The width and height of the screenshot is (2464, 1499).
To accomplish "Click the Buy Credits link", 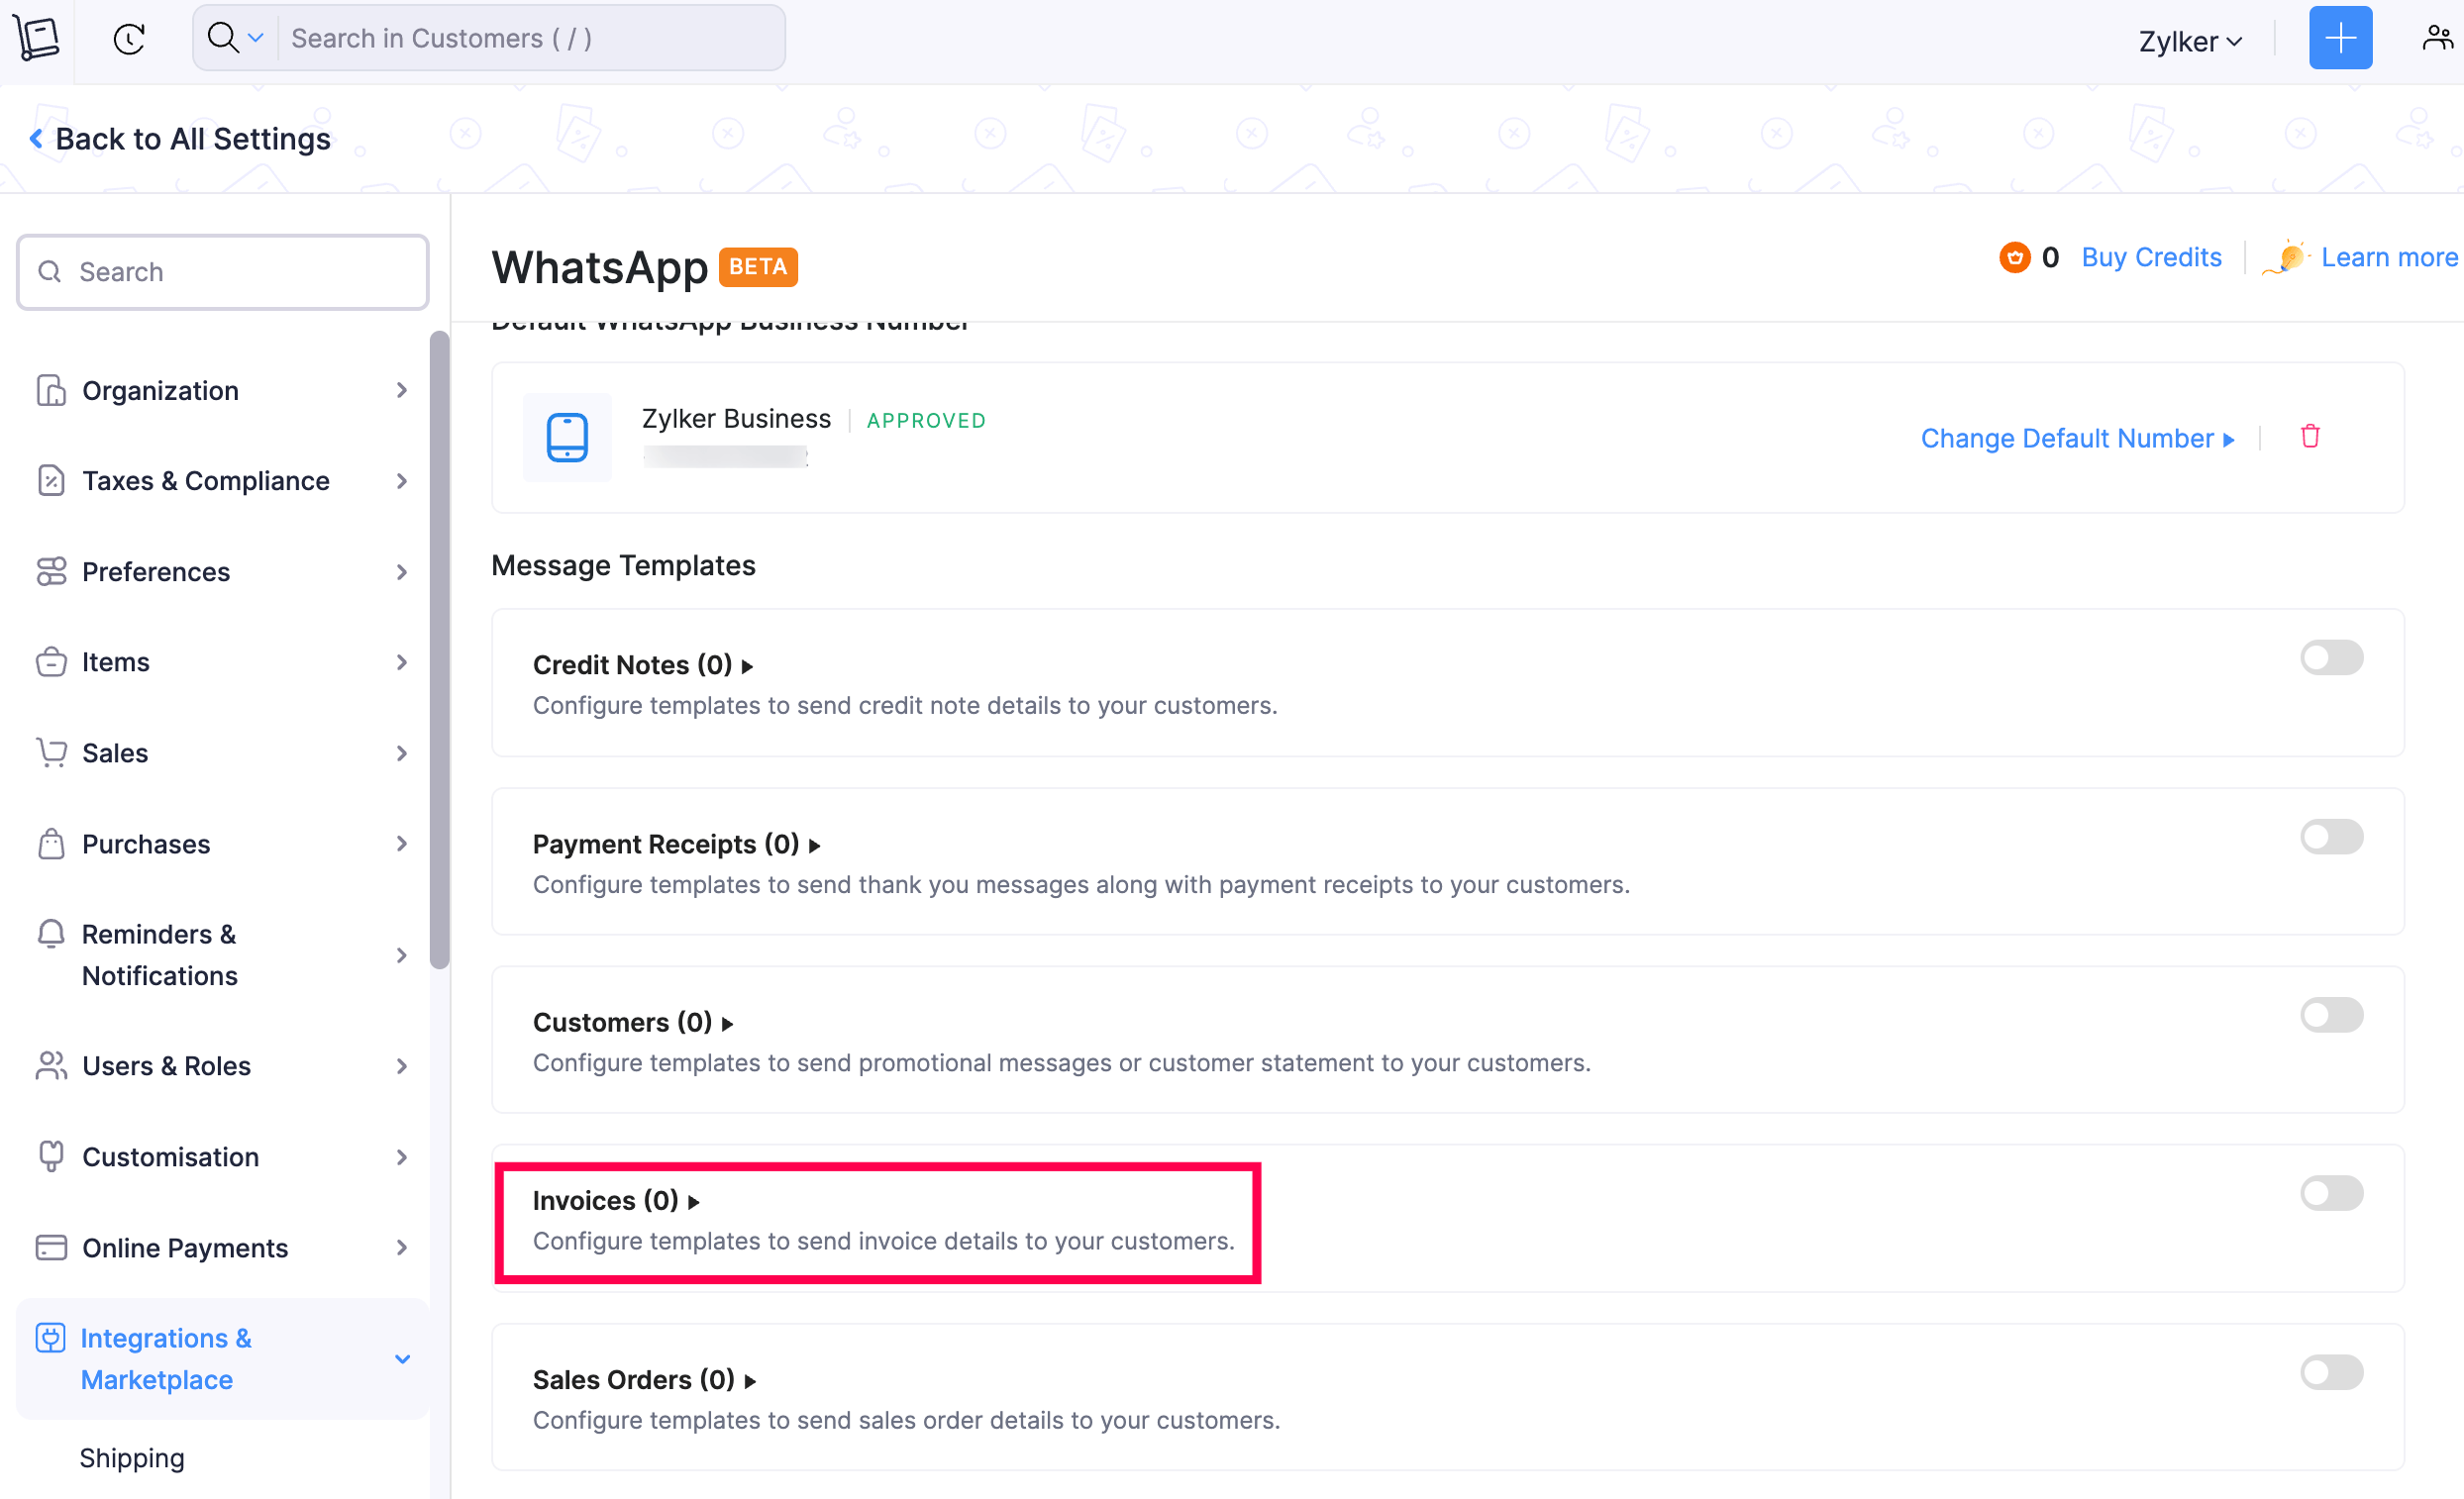I will click(2149, 258).
